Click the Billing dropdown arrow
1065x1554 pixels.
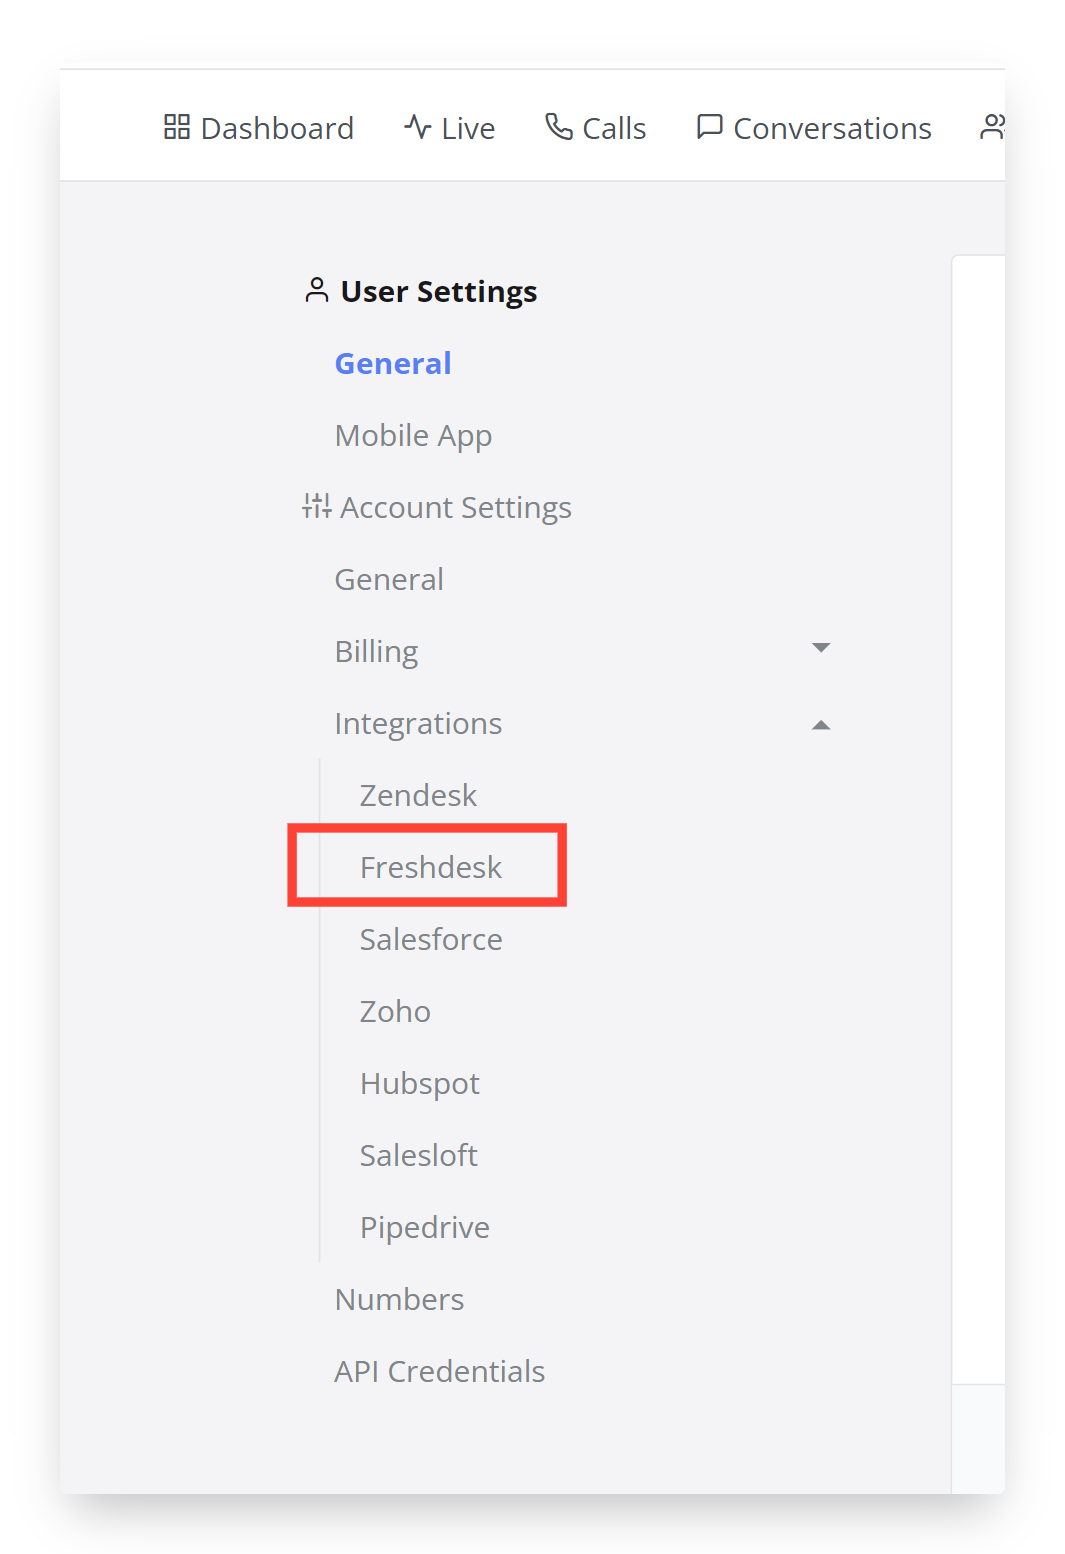click(820, 648)
